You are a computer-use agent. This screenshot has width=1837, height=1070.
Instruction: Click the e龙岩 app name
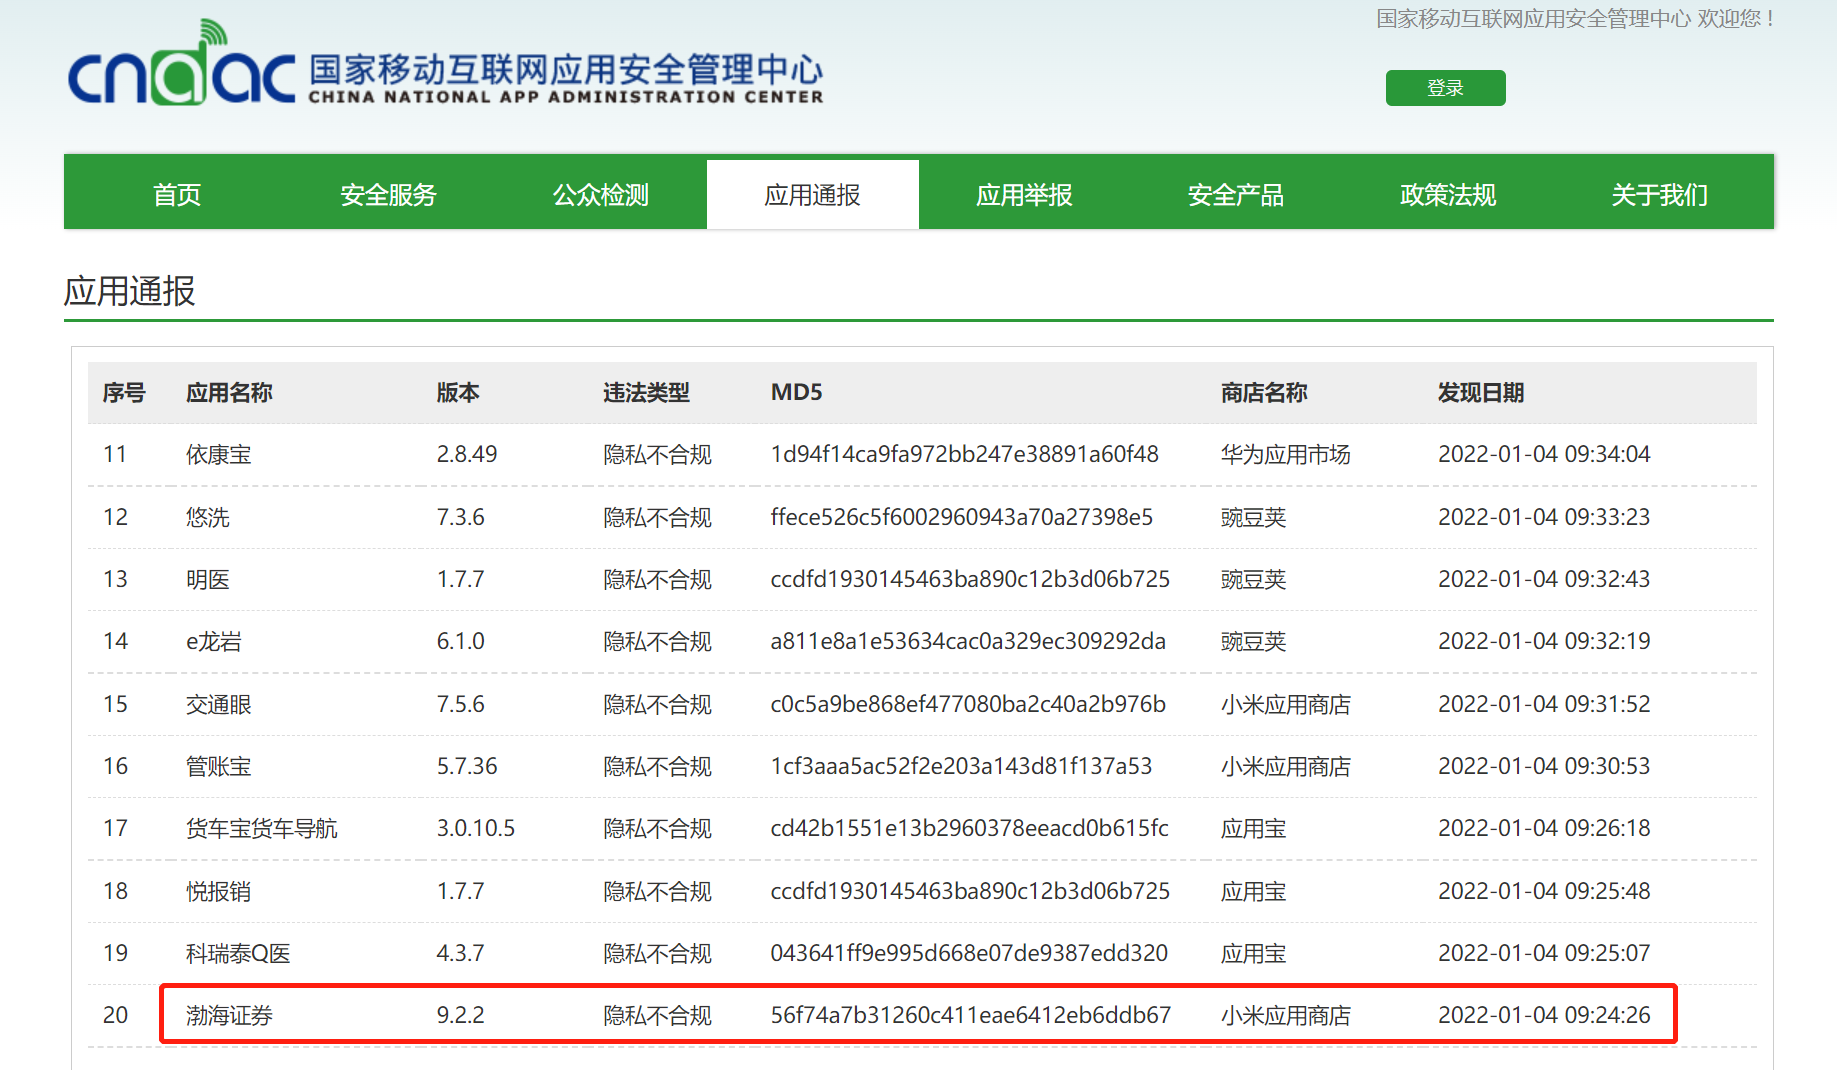pos(212,641)
